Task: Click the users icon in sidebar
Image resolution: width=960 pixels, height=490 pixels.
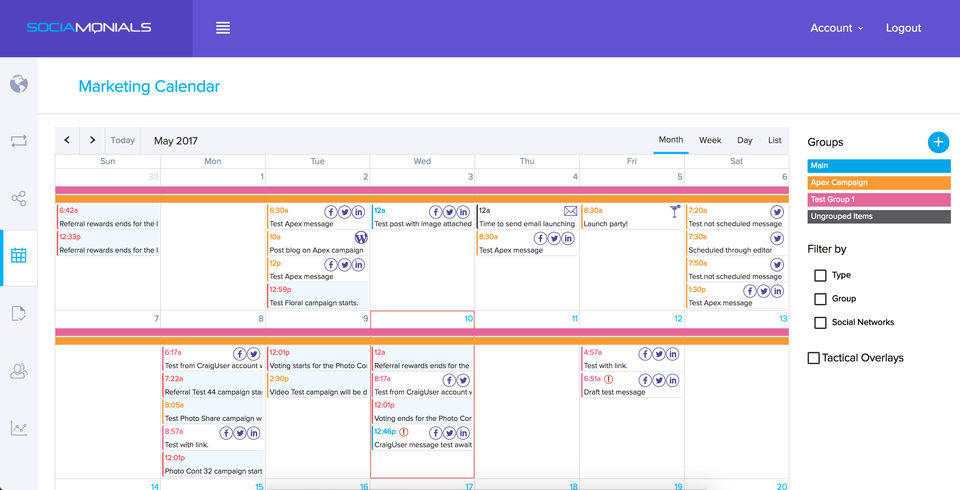Action: 18,371
